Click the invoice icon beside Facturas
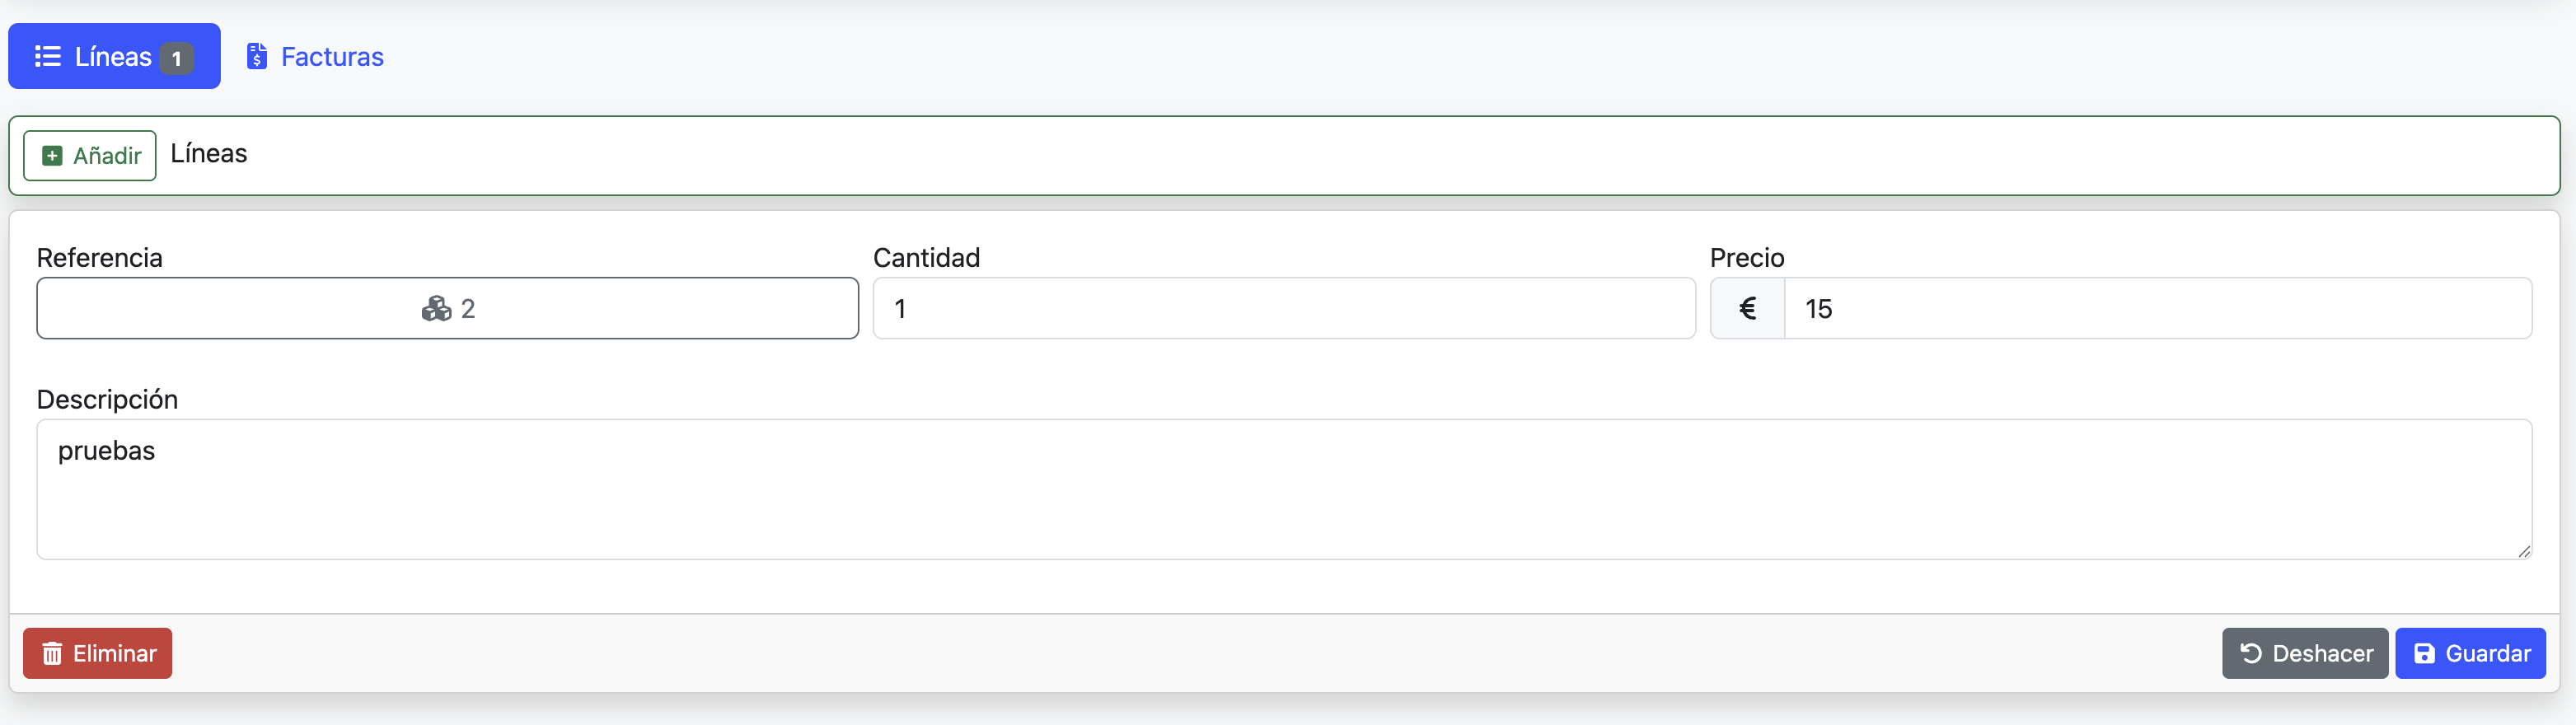 point(258,56)
